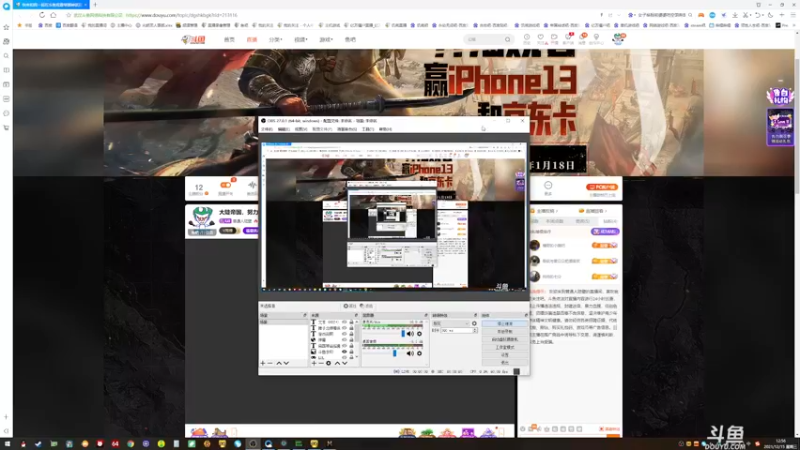Screen dimensions: 800x450
Task: Toggle lock on the second source row
Action: point(352,328)
